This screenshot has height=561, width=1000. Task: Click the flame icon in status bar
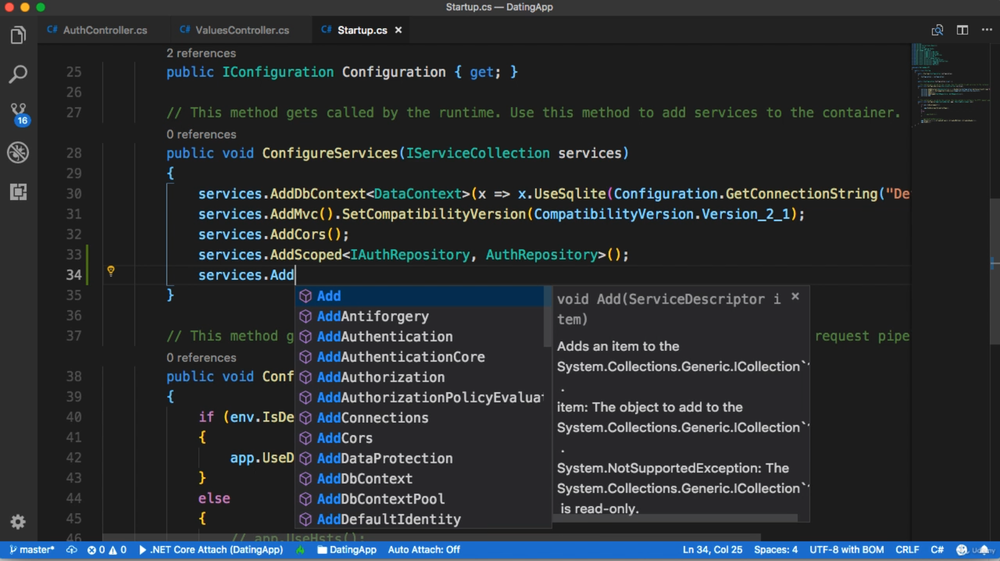(x=300, y=550)
